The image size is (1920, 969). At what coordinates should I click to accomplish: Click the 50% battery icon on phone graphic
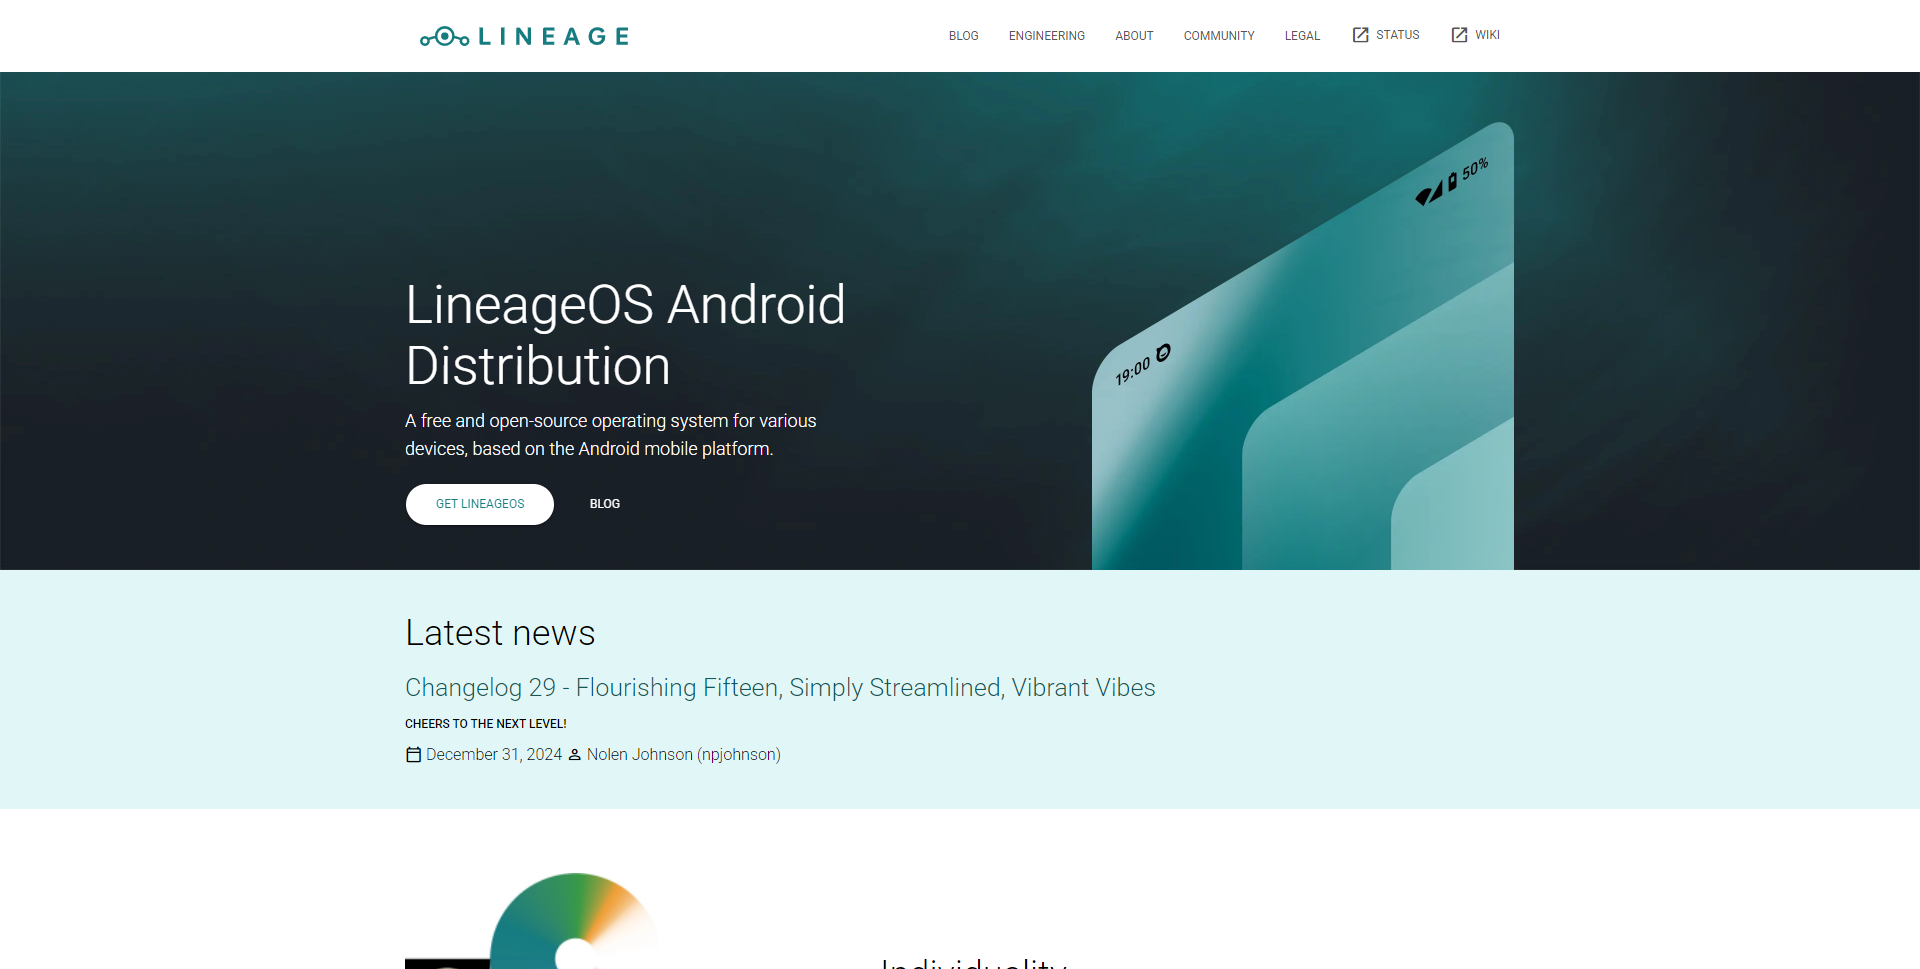point(1452,183)
